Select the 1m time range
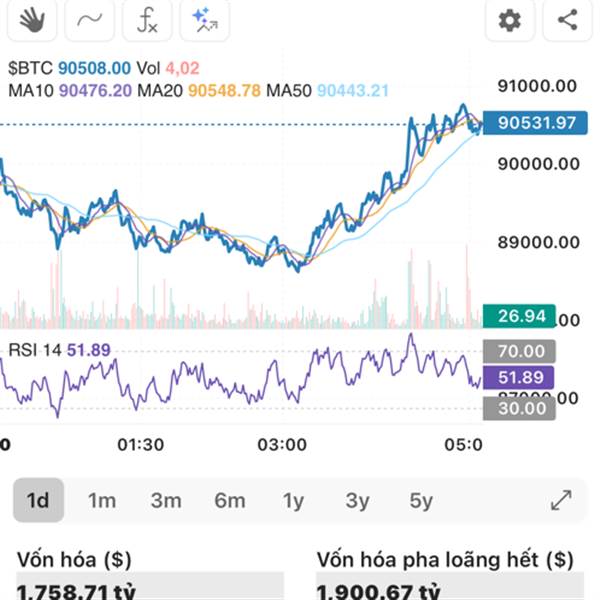The width and height of the screenshot is (600, 600). 102,500
